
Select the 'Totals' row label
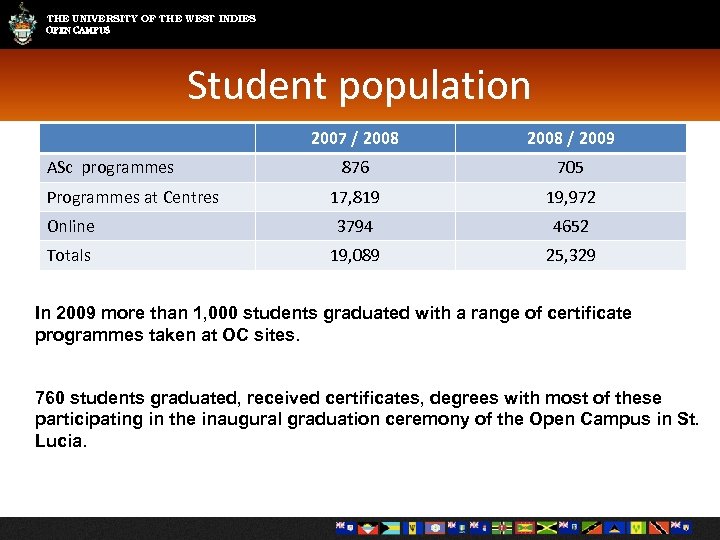click(69, 255)
